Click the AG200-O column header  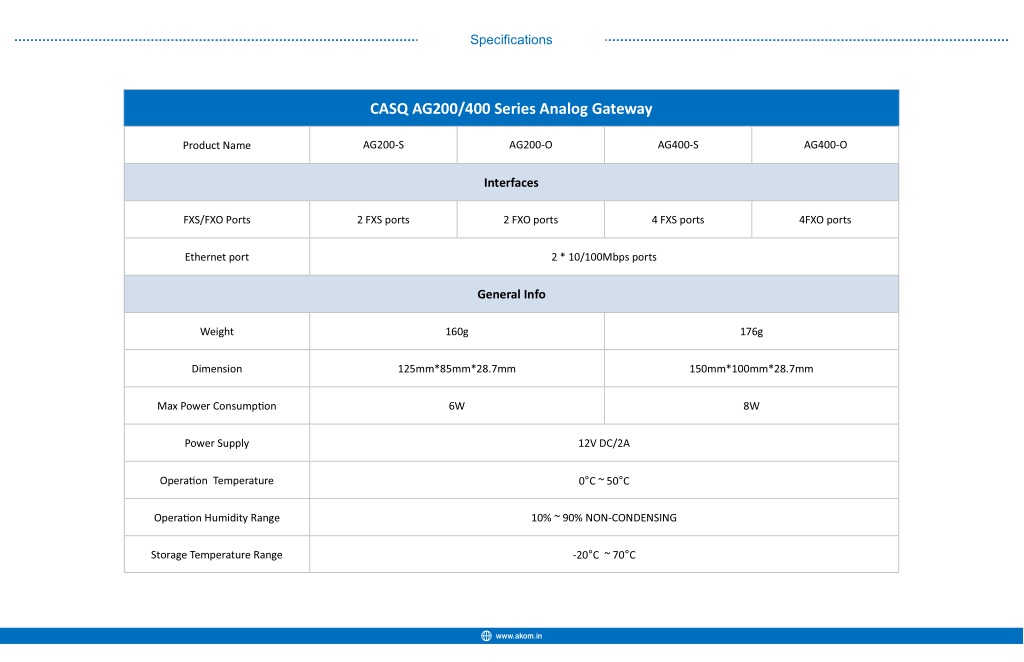(531, 145)
